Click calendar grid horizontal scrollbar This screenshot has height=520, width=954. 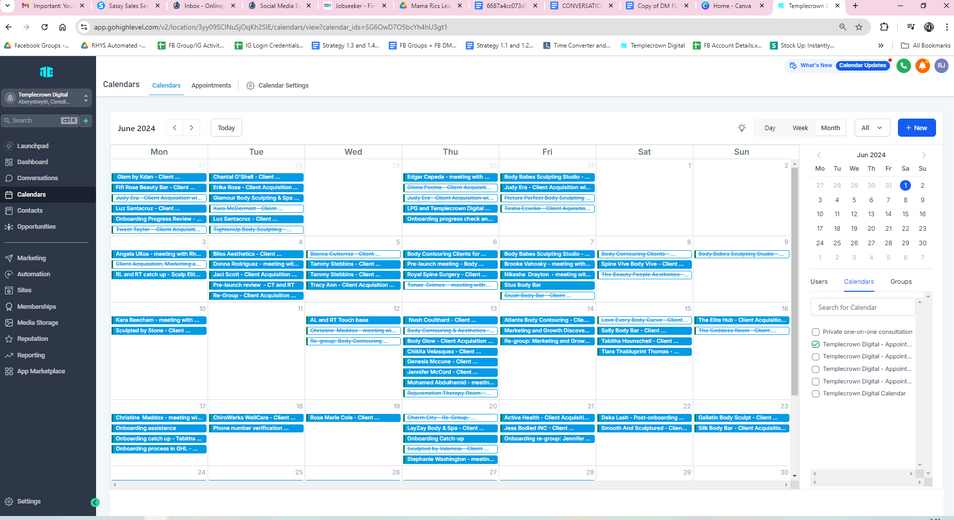pos(450,485)
